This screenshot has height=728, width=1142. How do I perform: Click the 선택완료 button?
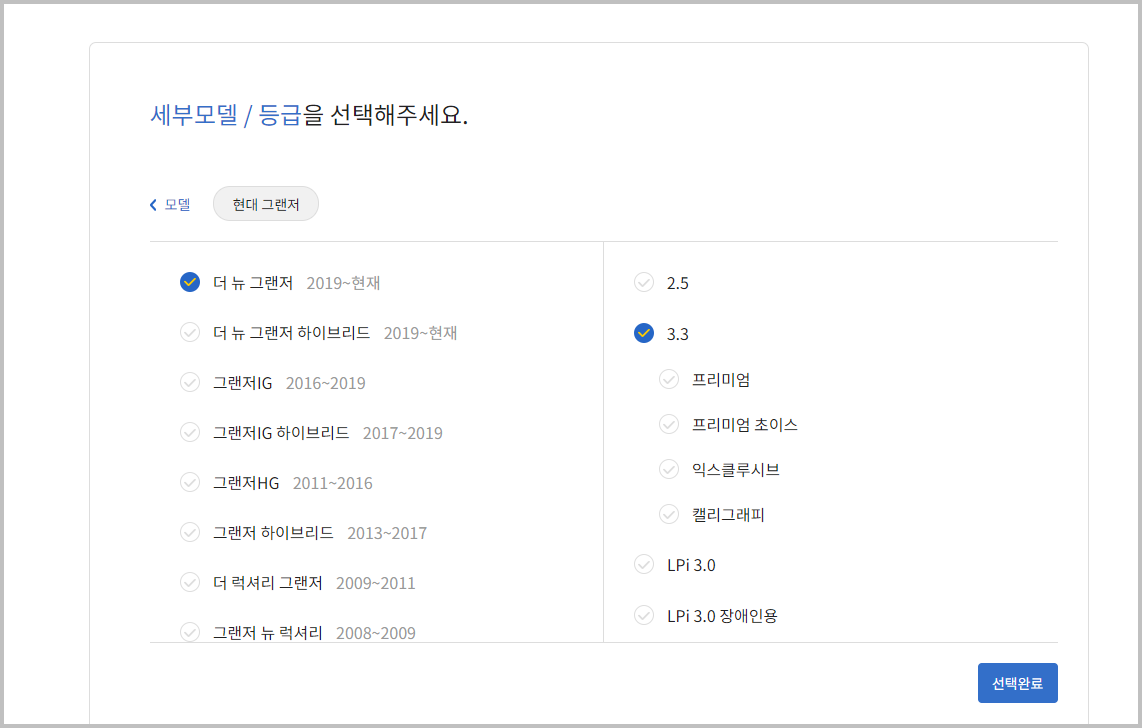(x=1017, y=683)
